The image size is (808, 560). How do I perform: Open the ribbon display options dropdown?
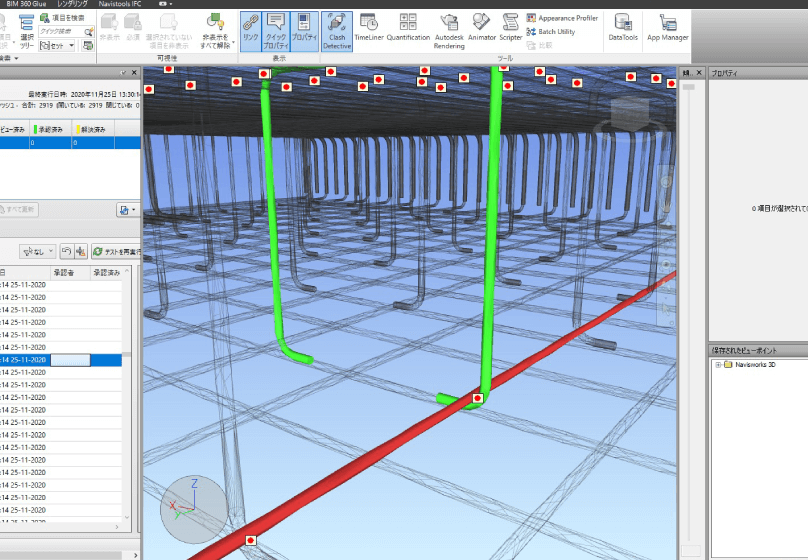coord(166,4)
